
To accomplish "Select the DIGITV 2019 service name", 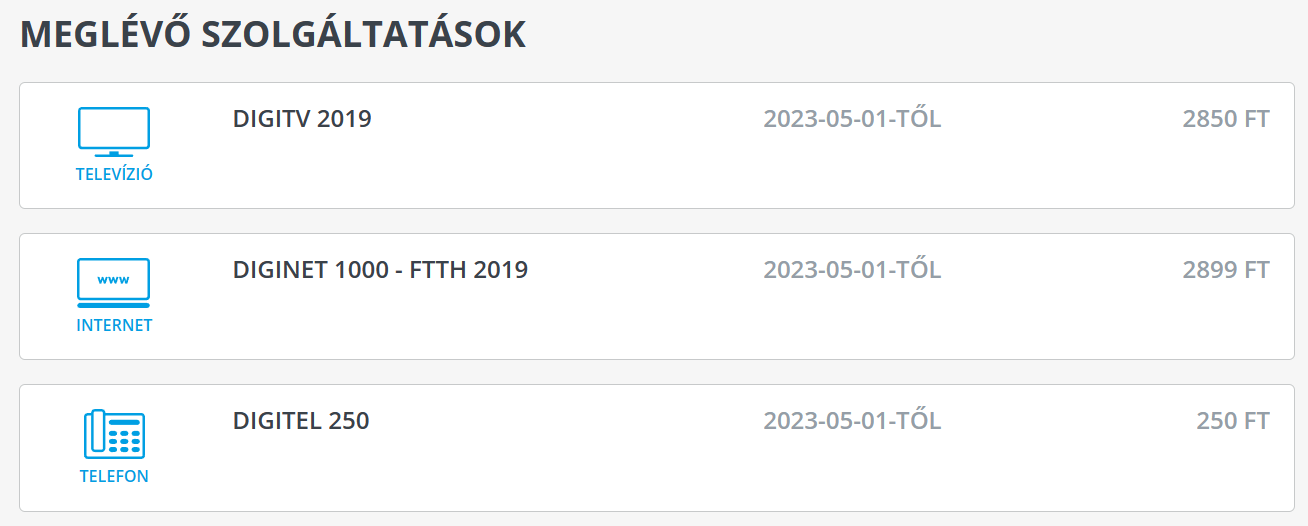I will [x=302, y=119].
